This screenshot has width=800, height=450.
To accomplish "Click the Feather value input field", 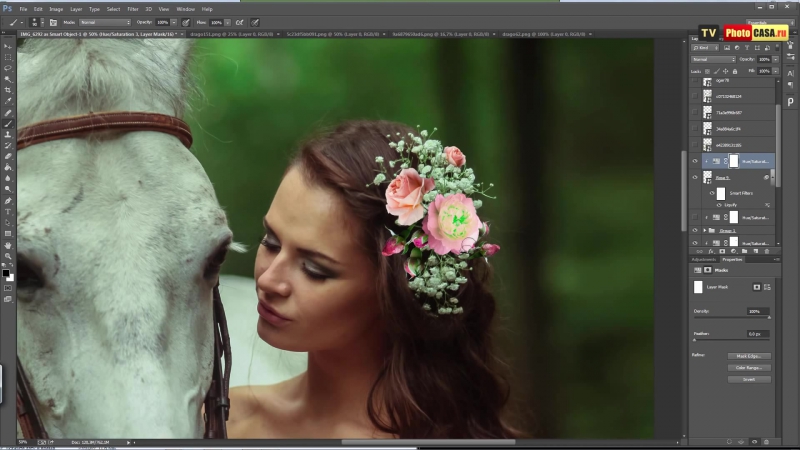I will coord(757,334).
